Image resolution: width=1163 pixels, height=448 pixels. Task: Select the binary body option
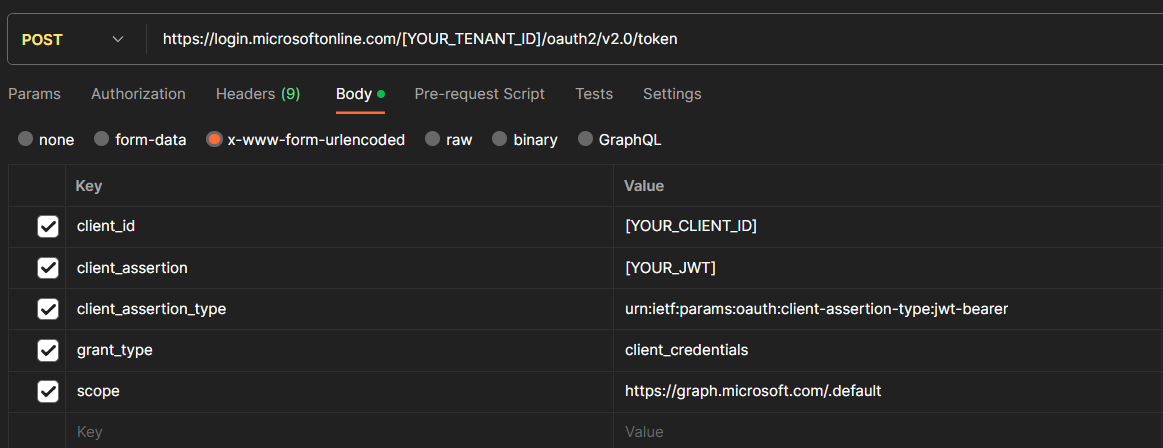[499, 140]
